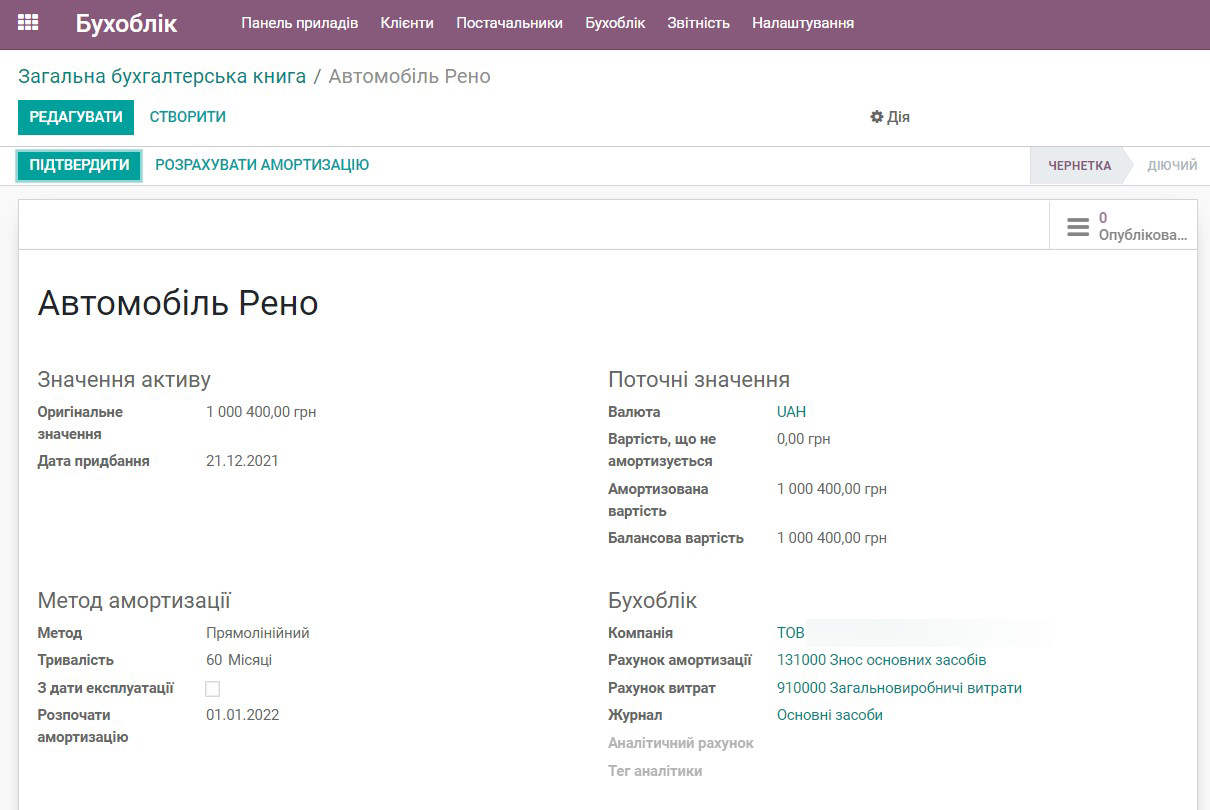Open the apps grid icon

pos(28,21)
